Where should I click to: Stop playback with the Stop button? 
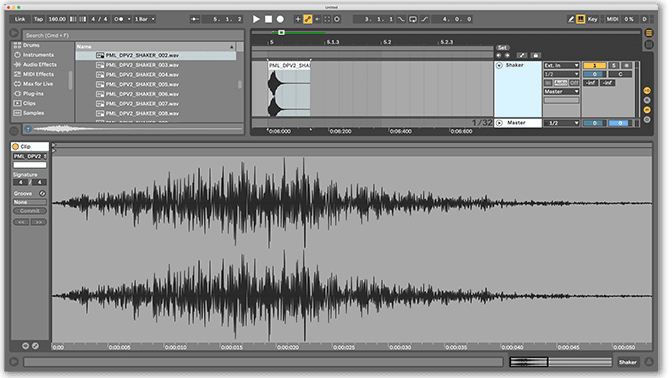268,19
